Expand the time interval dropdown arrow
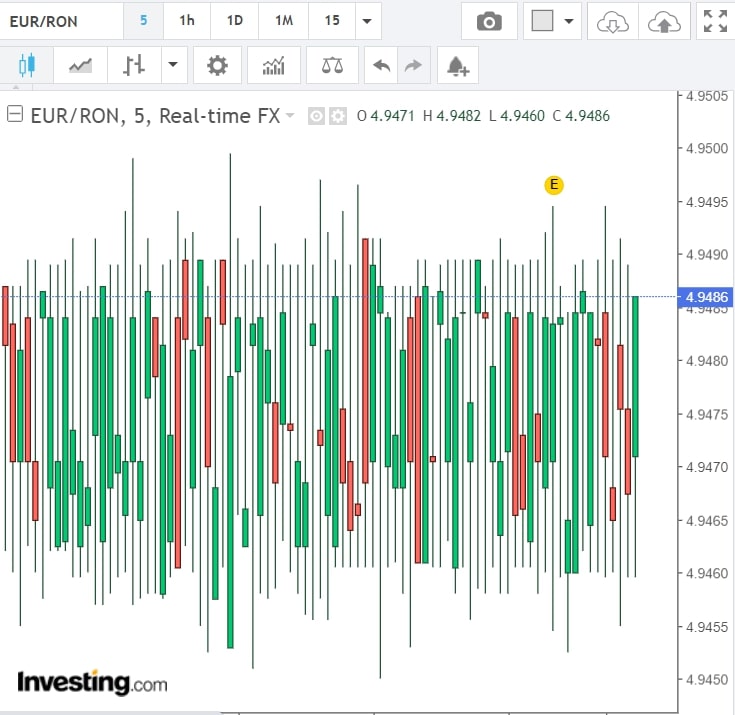 (x=368, y=21)
